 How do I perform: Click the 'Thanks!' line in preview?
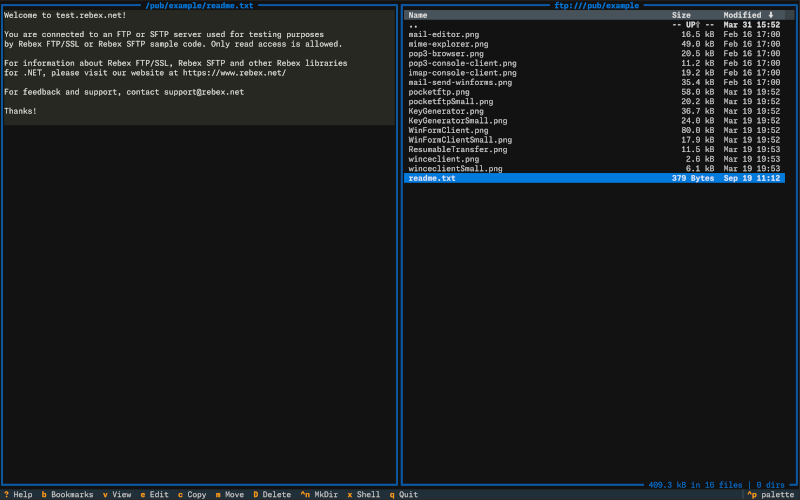coord(20,111)
